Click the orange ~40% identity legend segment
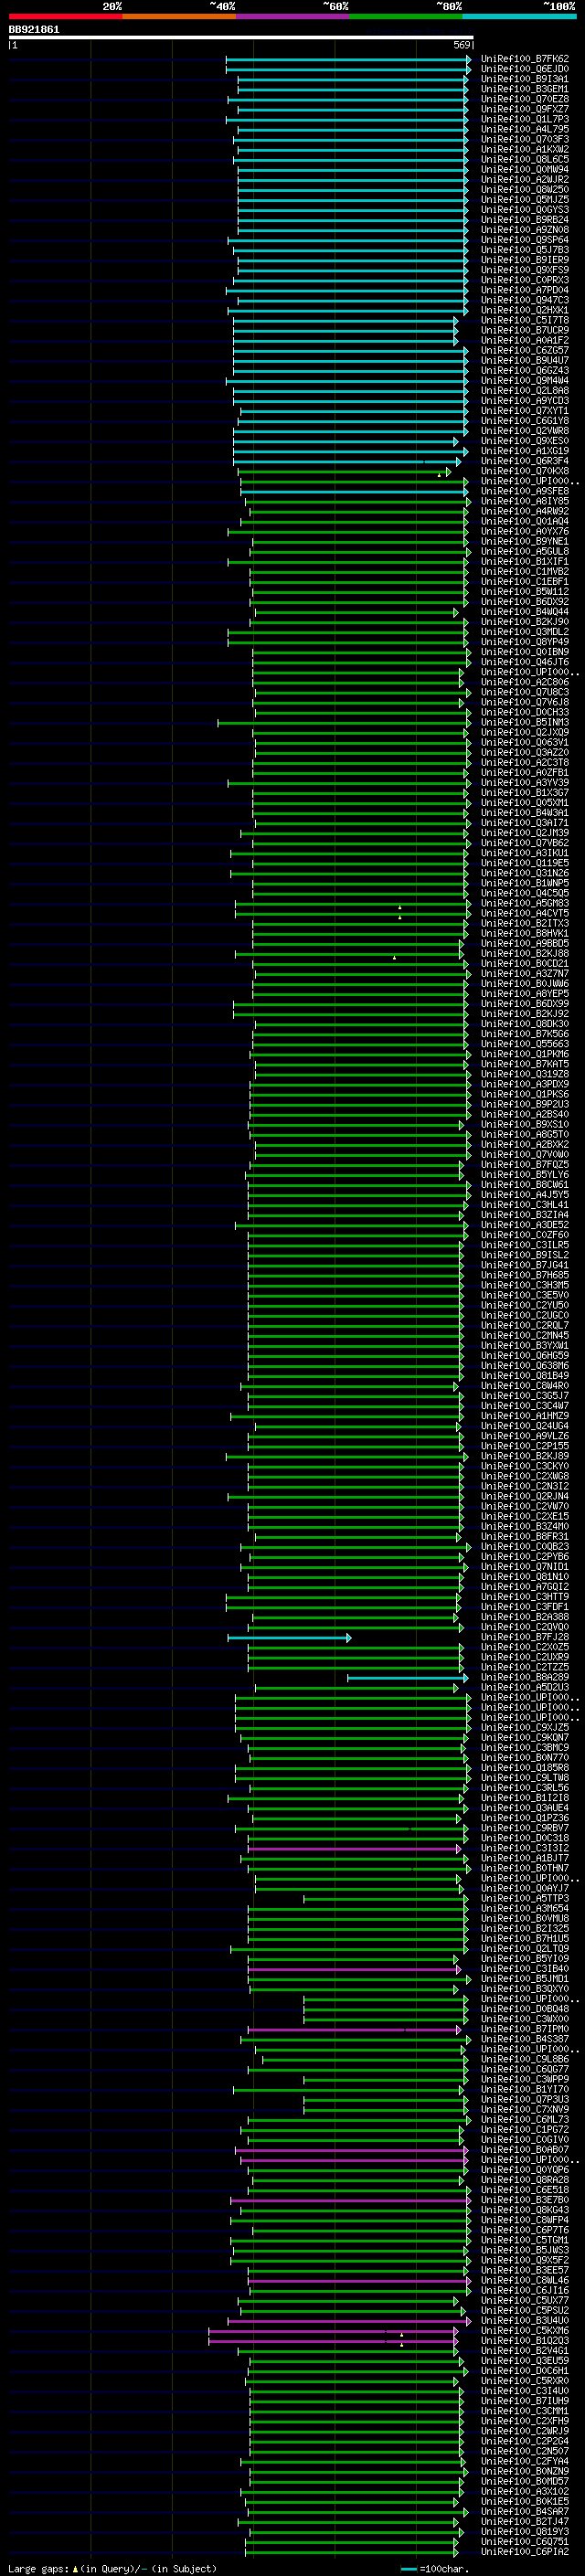 [x=179, y=16]
